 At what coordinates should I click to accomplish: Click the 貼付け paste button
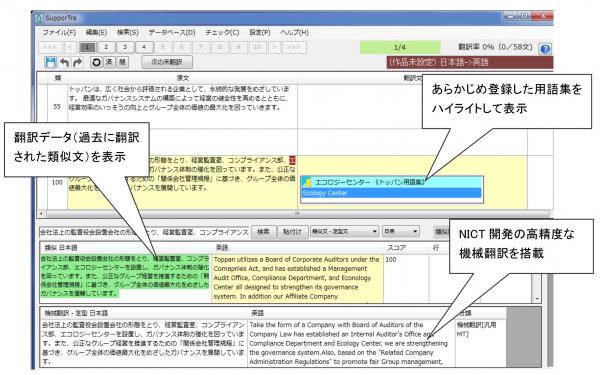click(x=292, y=232)
